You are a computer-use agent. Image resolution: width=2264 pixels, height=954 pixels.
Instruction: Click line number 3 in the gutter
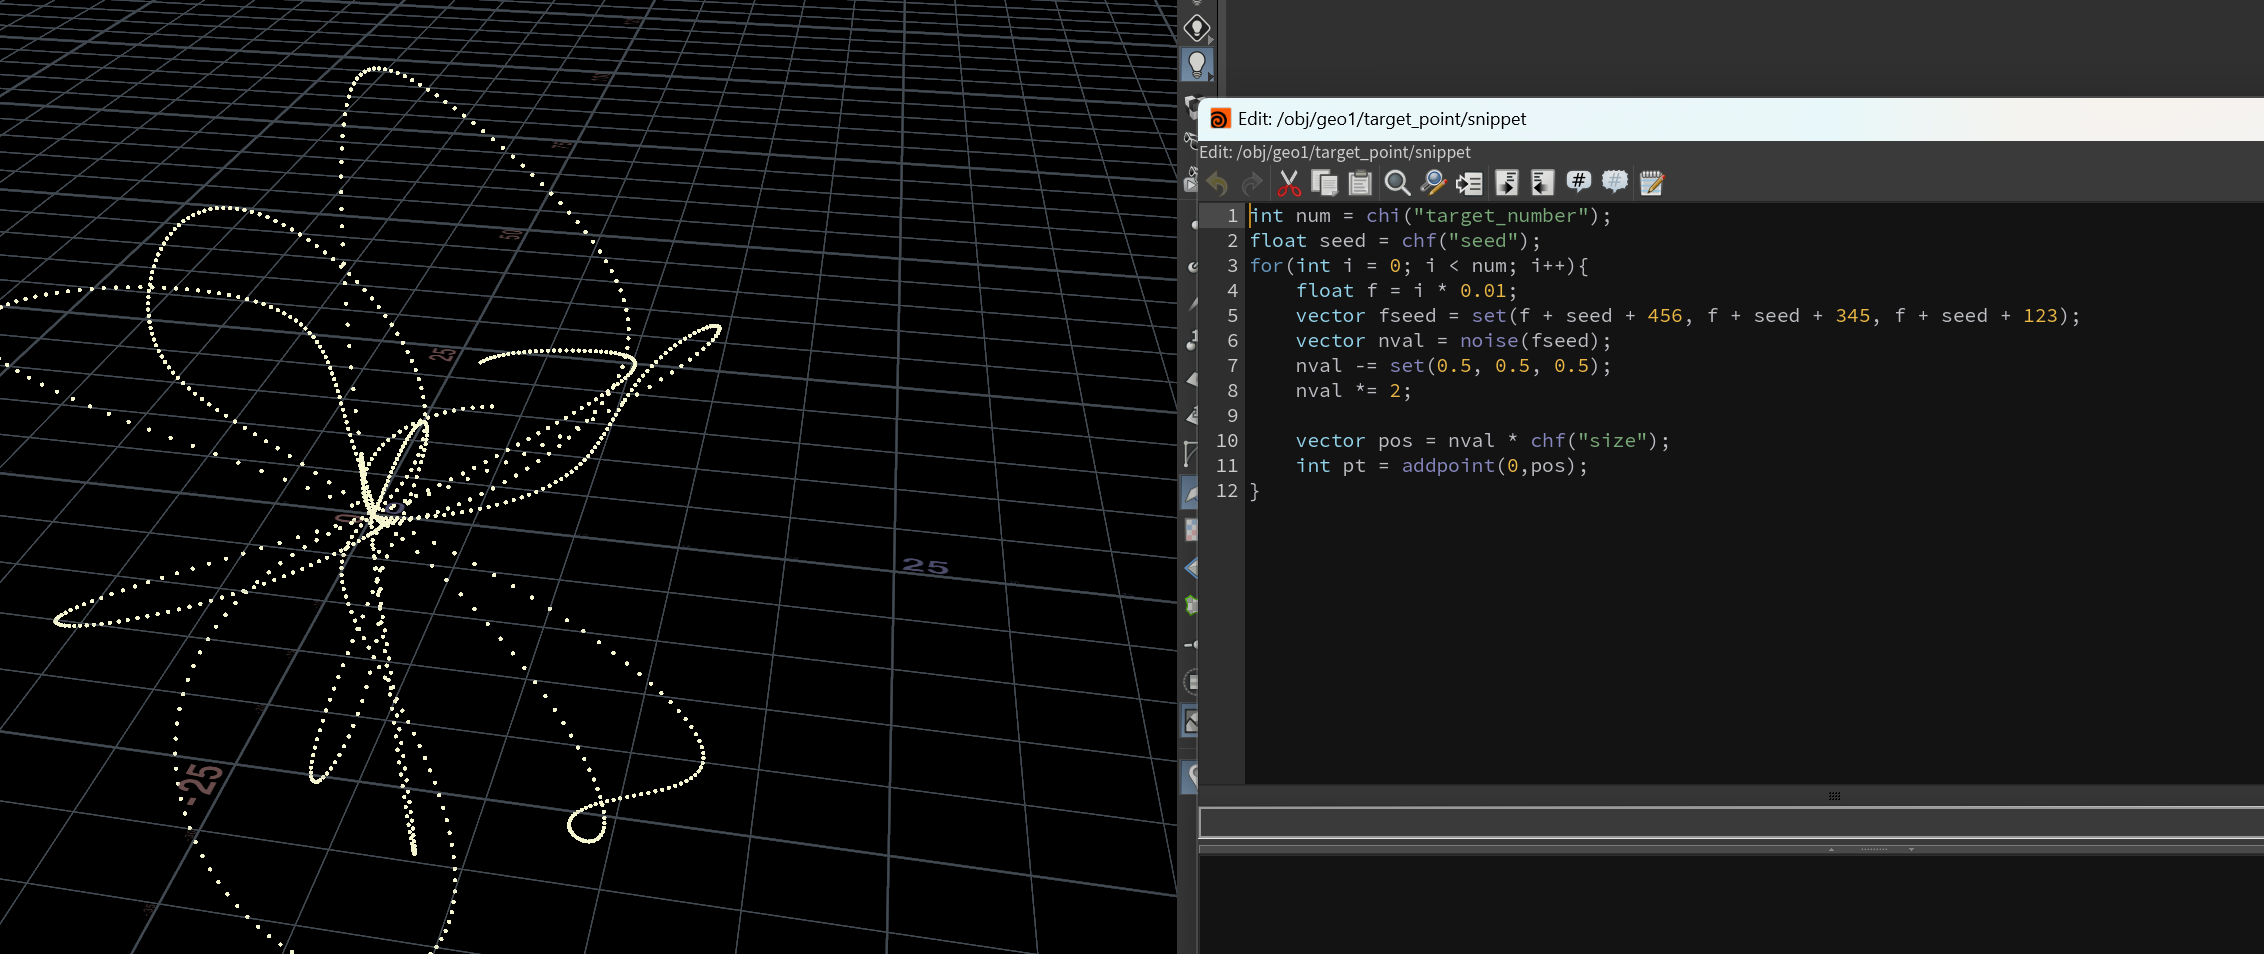tap(1232, 266)
